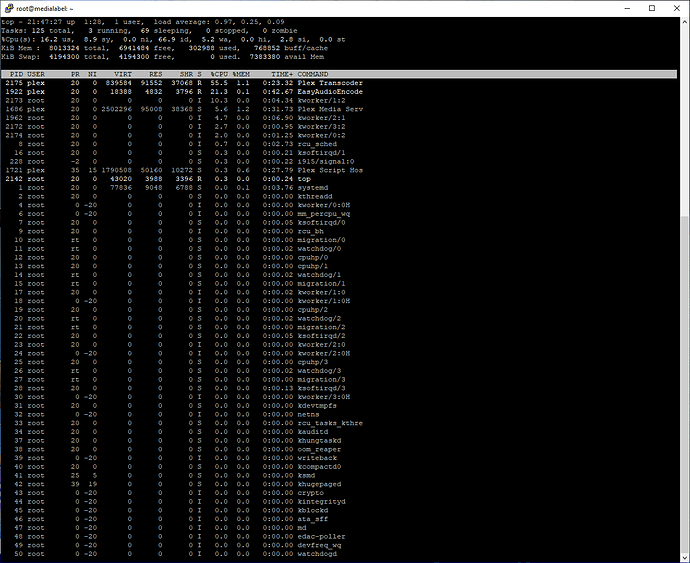The width and height of the screenshot is (690, 563).
Task: Click the KiB Swap label
Action: pyautogui.click(x=21, y=57)
